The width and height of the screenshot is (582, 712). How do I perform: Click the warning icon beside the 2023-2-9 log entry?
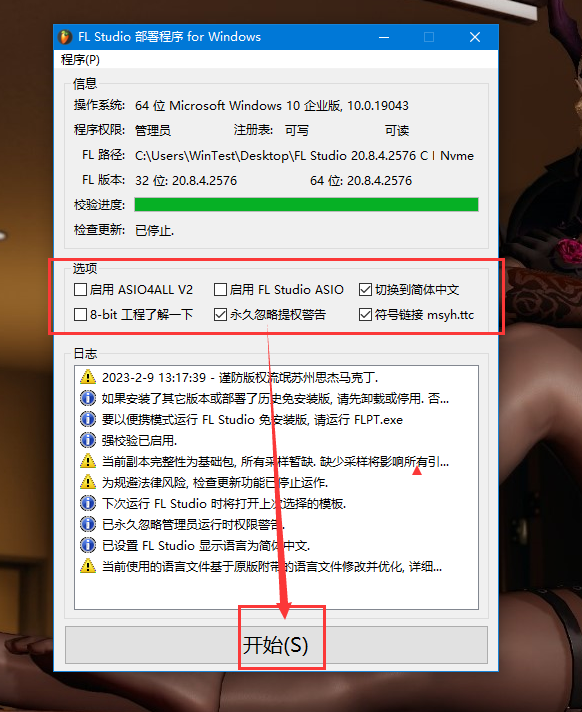pyautogui.click(x=88, y=377)
